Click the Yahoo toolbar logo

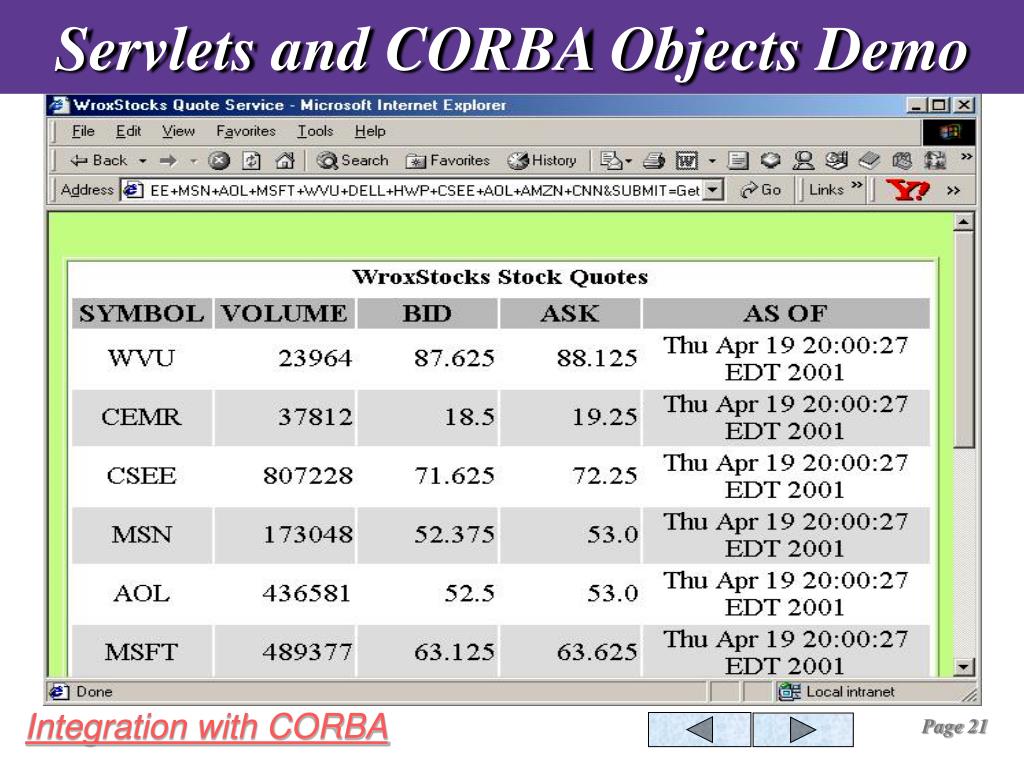906,190
